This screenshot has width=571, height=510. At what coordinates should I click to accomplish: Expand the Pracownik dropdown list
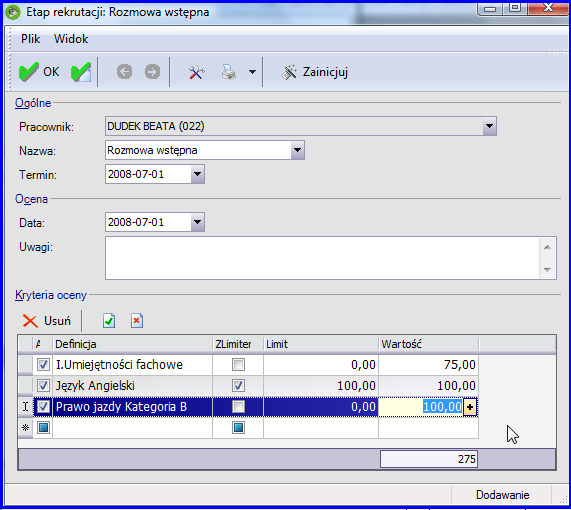[489, 126]
